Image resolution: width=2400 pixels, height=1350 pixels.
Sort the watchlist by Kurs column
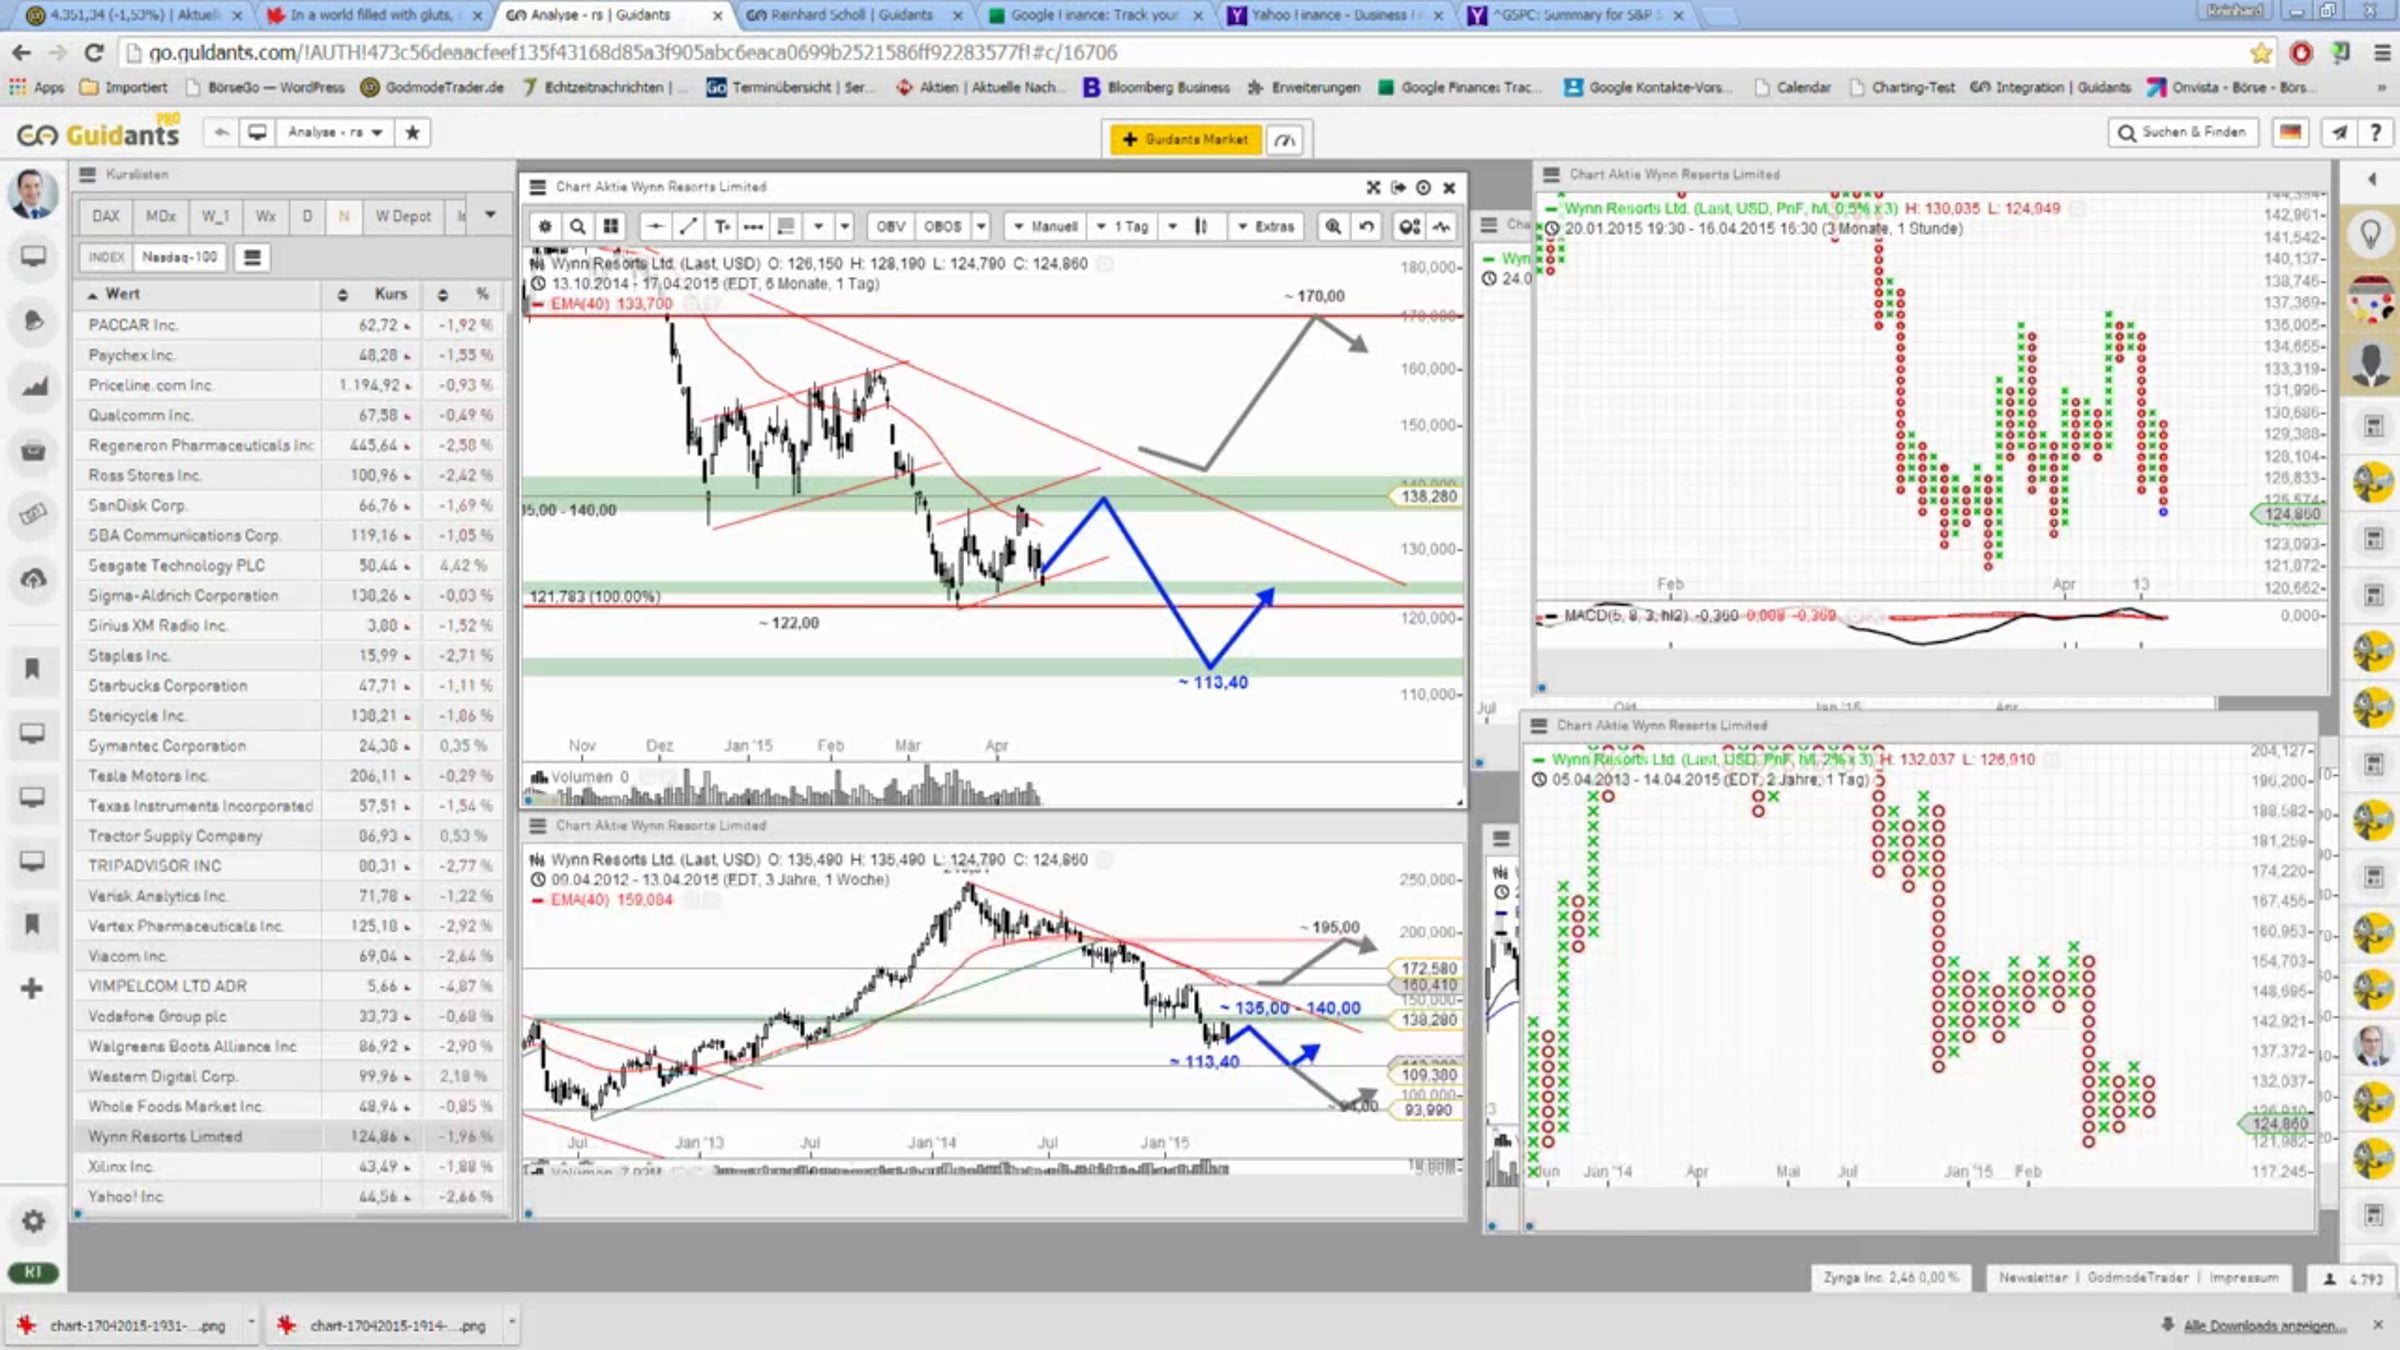click(373, 294)
